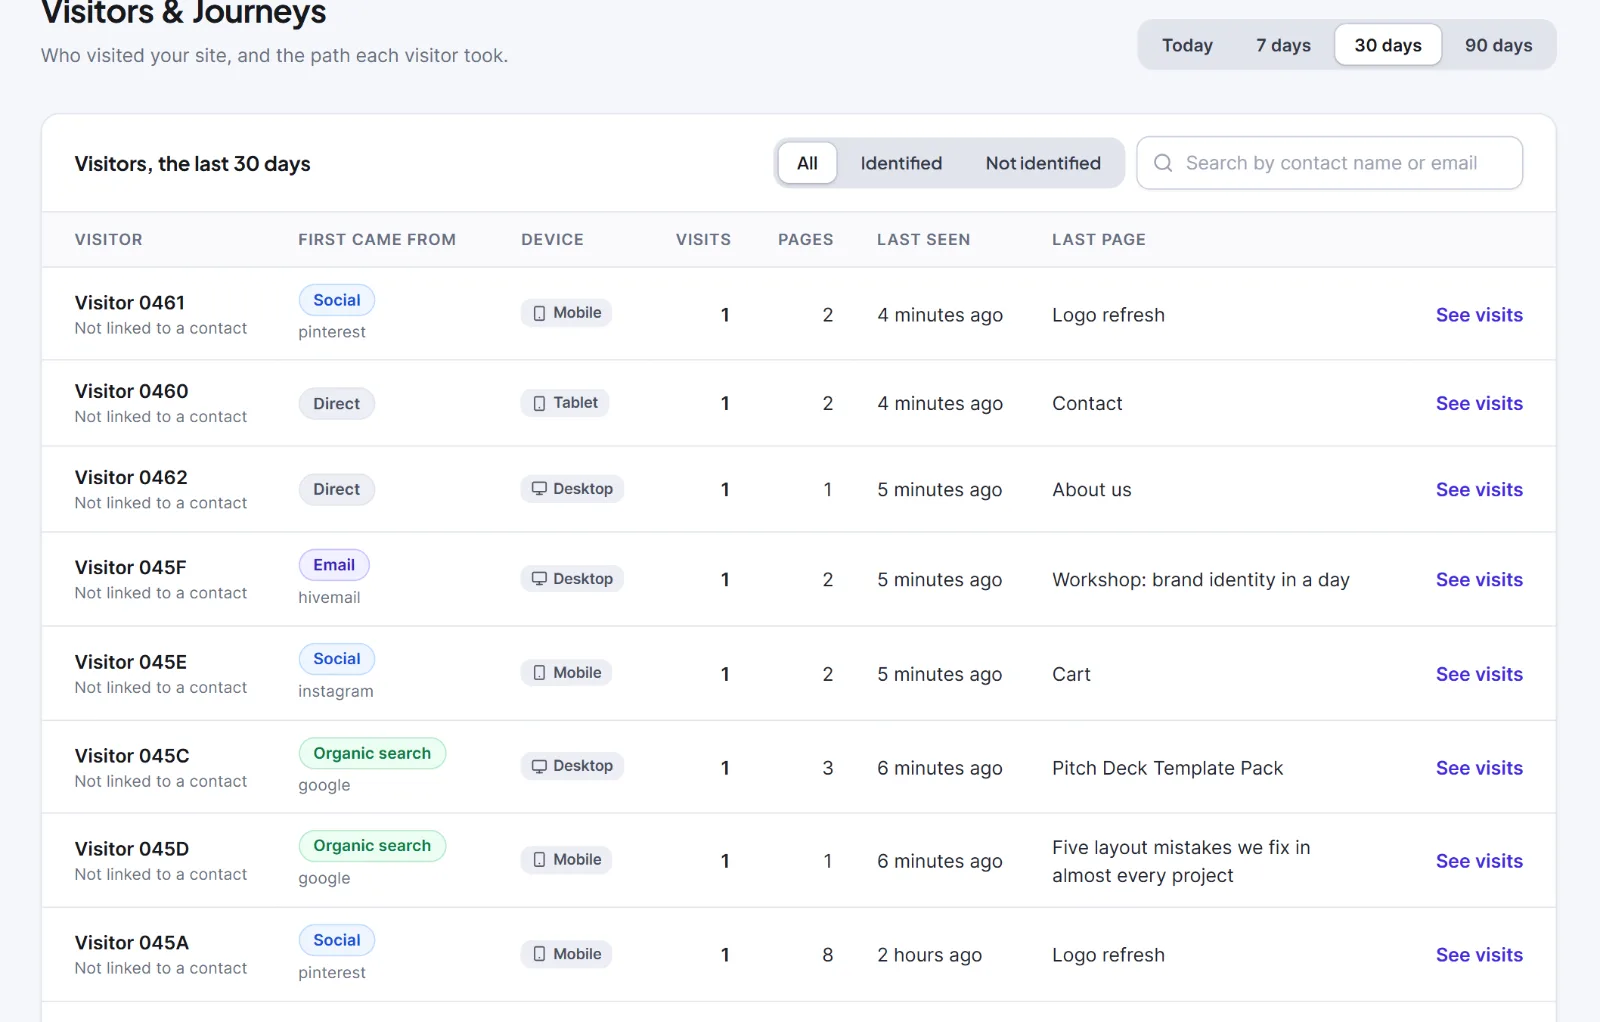Click the VISITOR column header
The image size is (1600, 1022).
click(x=108, y=239)
